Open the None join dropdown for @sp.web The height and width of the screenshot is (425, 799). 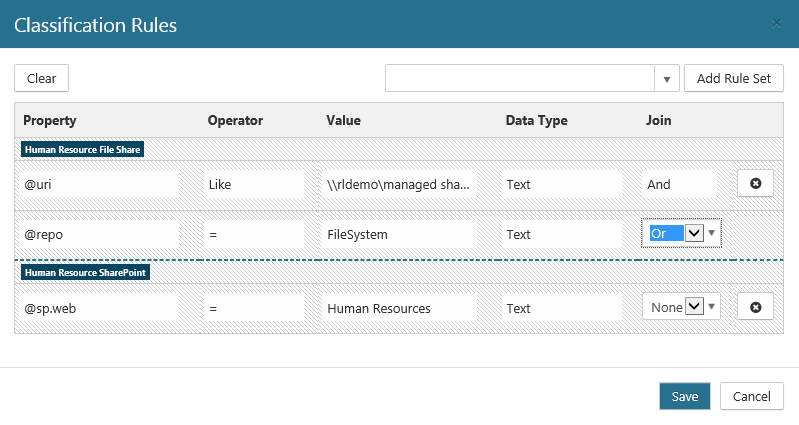[694, 308]
